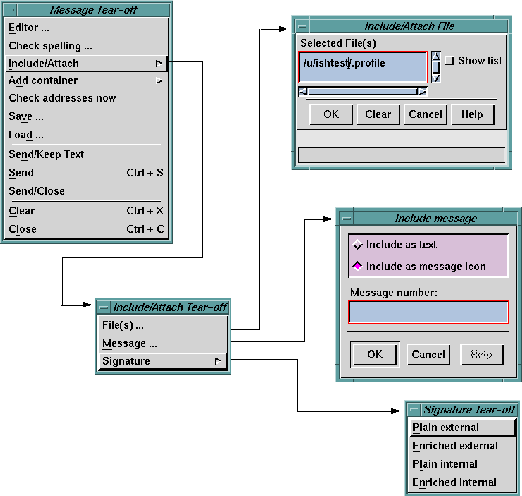This screenshot has height=496, width=522.
Task: Click down arrow of Selected Files scrollbar
Action: click(436, 79)
